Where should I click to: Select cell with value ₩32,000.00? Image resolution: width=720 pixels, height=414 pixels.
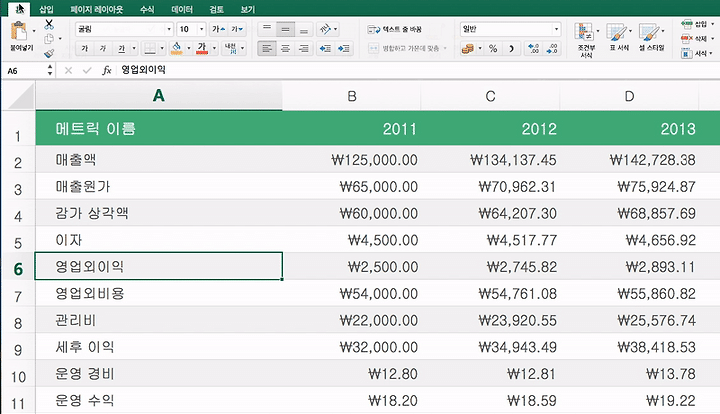coord(351,347)
